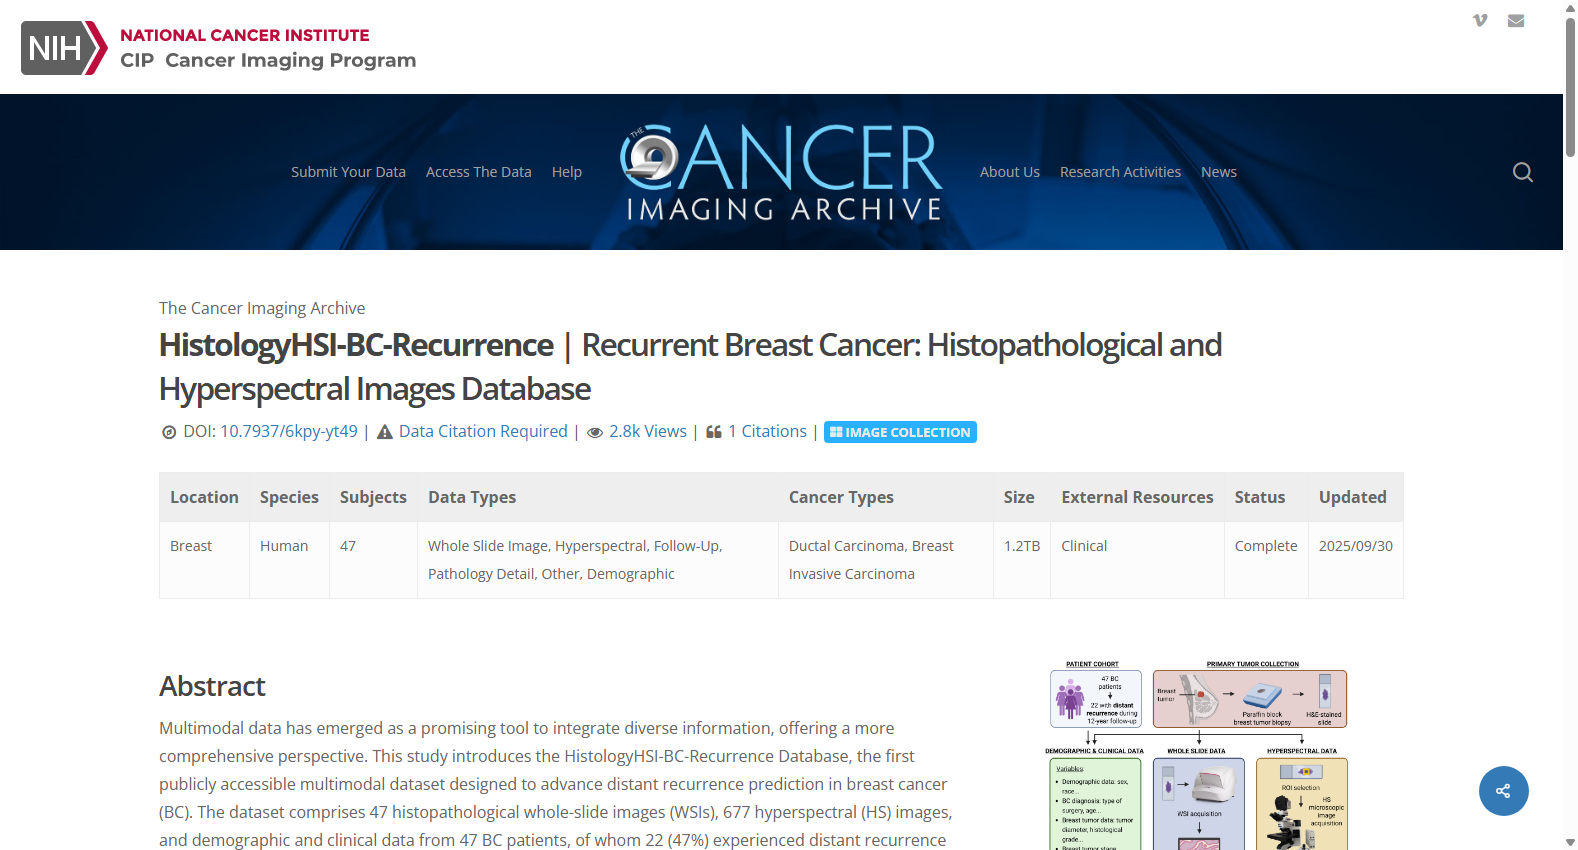Click CIP Cancer Imaging Program text
The image size is (1578, 850).
pyautogui.click(x=268, y=60)
